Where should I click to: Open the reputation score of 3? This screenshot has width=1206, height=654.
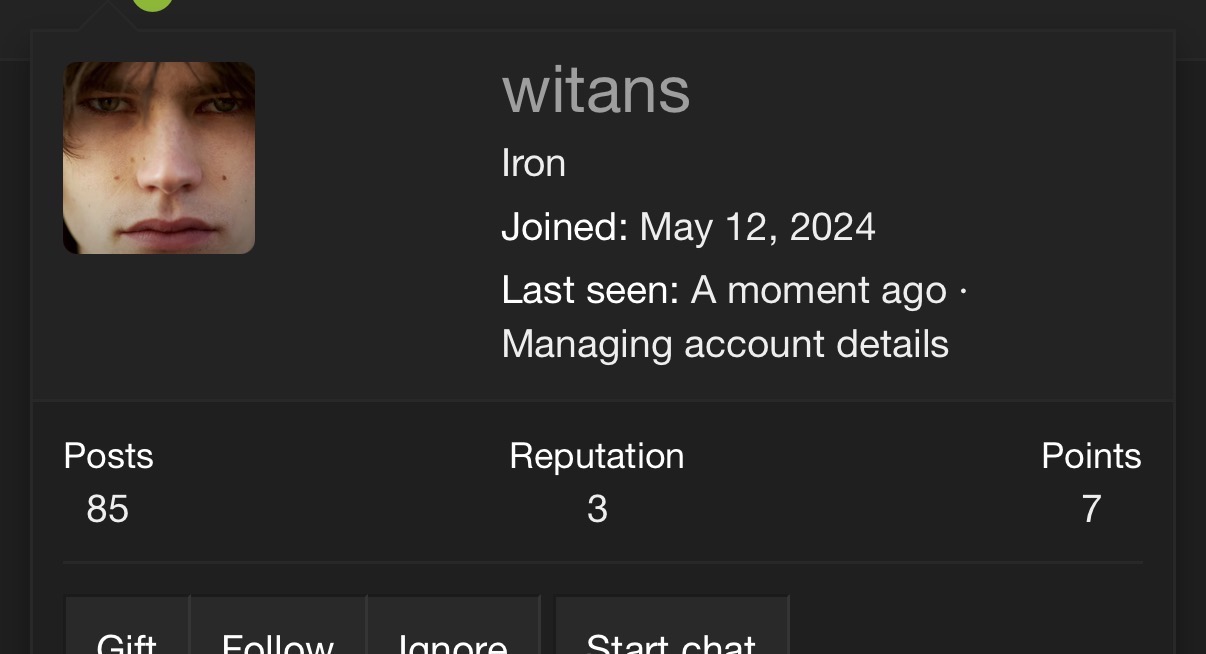pyautogui.click(x=597, y=509)
